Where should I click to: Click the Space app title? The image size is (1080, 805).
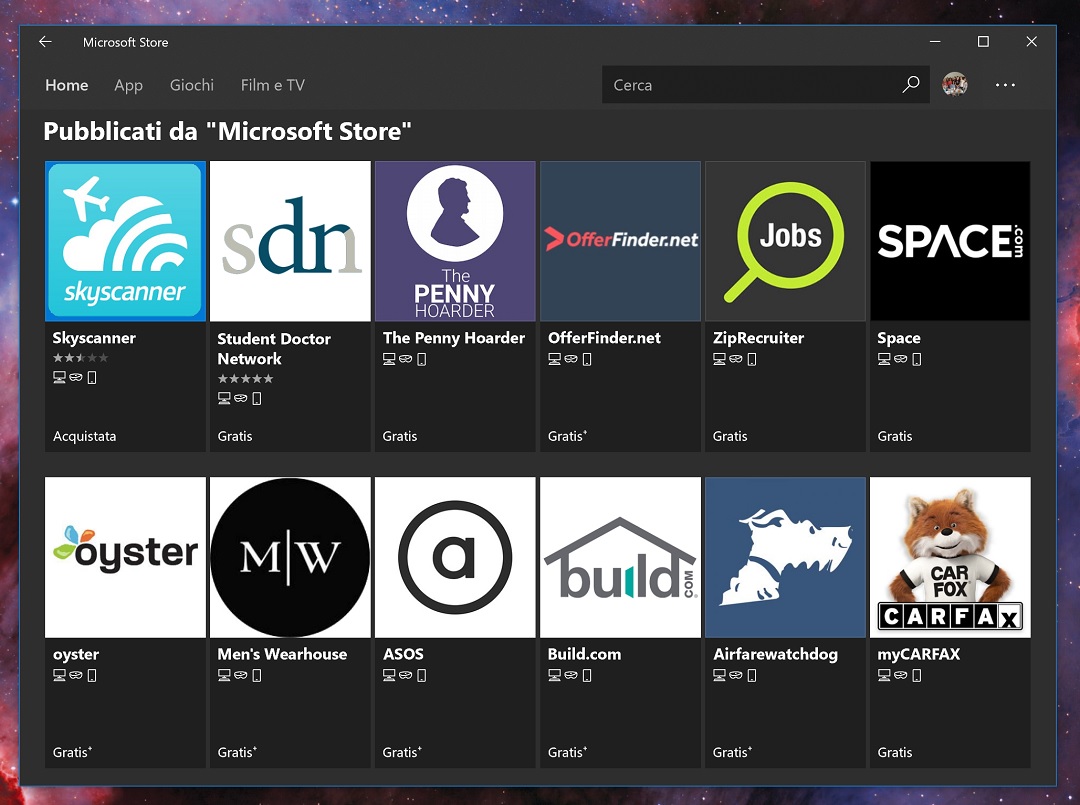pyautogui.click(x=899, y=338)
